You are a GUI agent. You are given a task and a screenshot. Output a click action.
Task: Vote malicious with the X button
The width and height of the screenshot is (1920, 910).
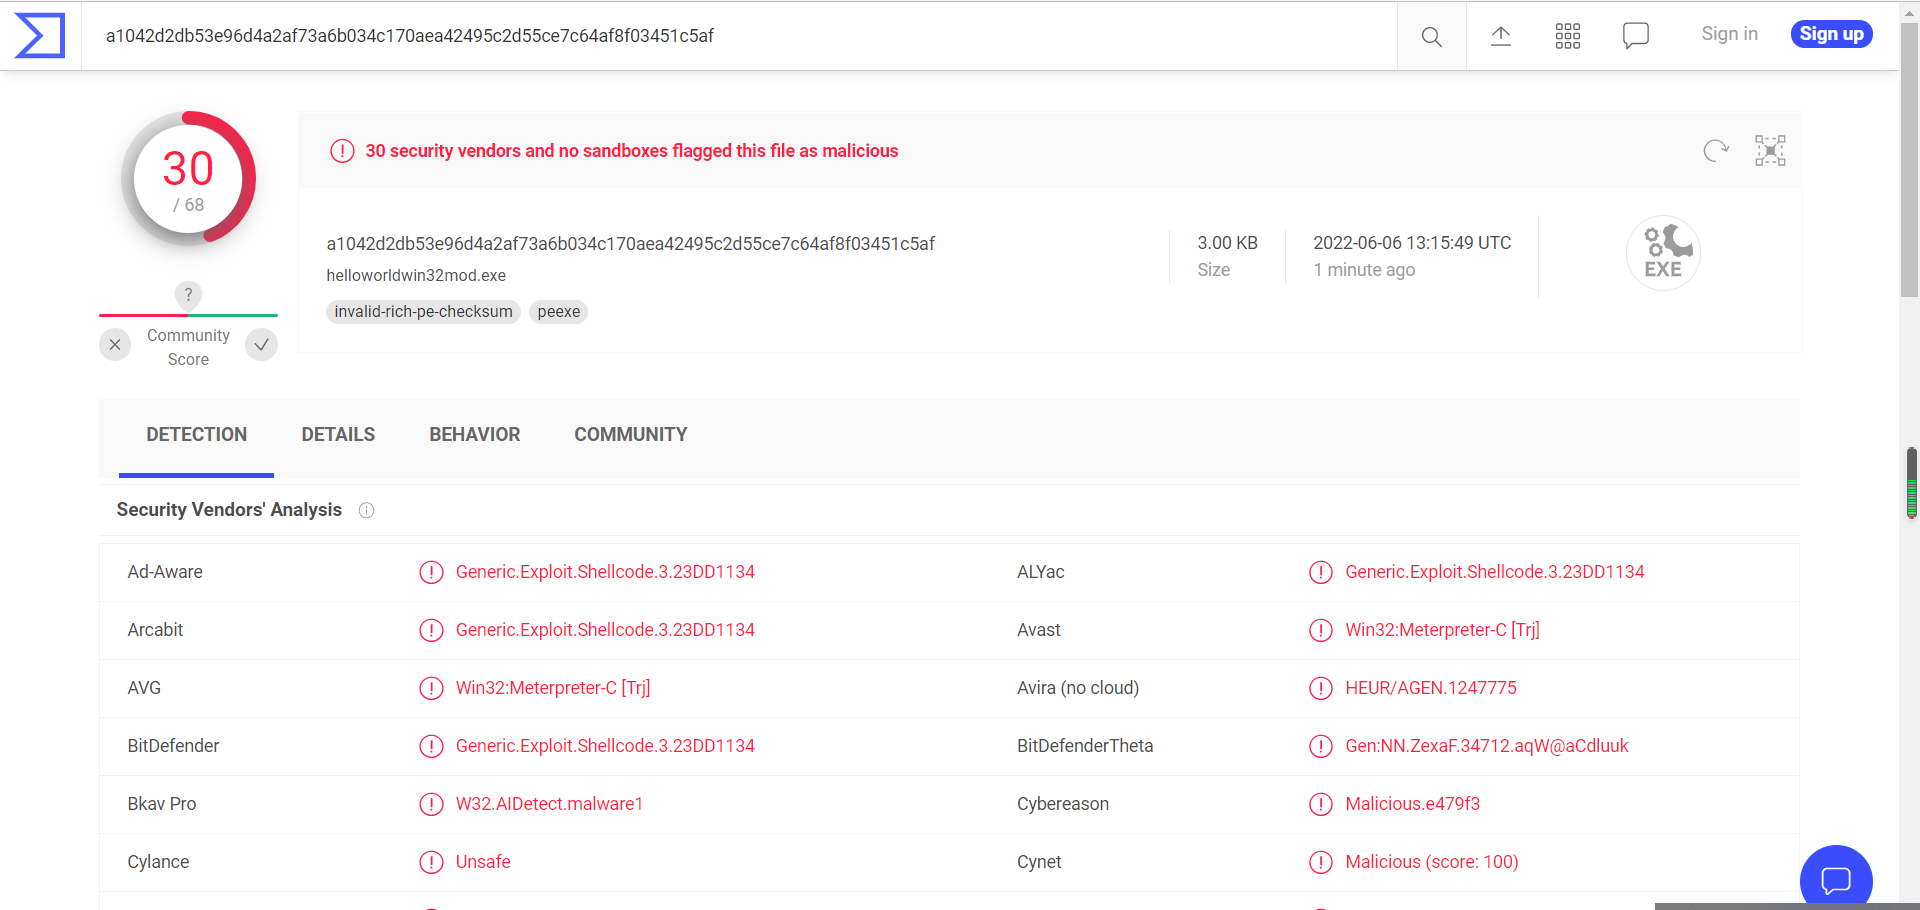(115, 345)
